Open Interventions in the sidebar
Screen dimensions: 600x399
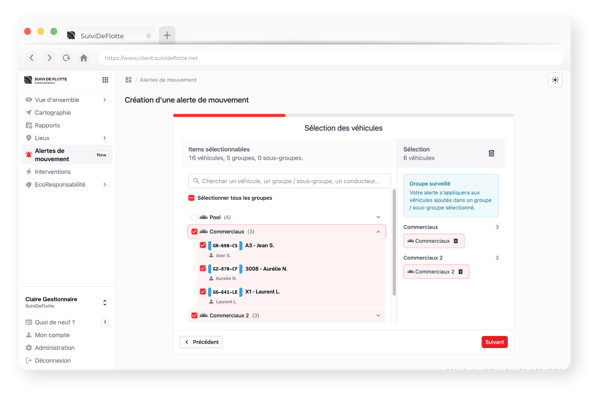point(53,171)
